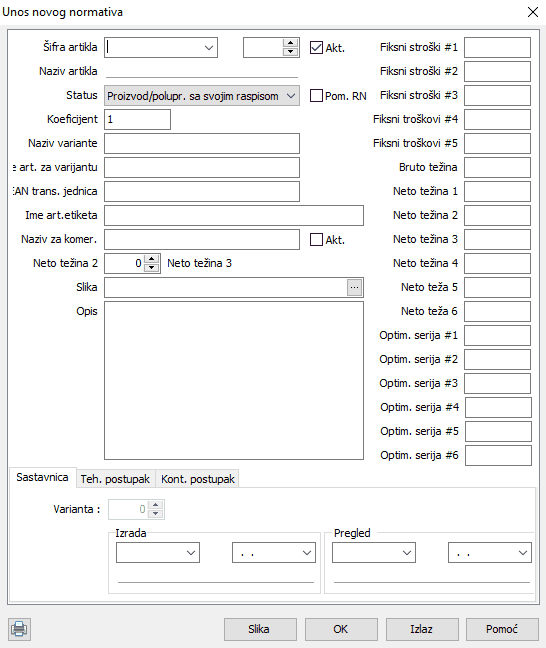Viewport: 546px width, 648px height.
Task: Focus the Fiksni stroški #2 field
Action: (x=497, y=71)
